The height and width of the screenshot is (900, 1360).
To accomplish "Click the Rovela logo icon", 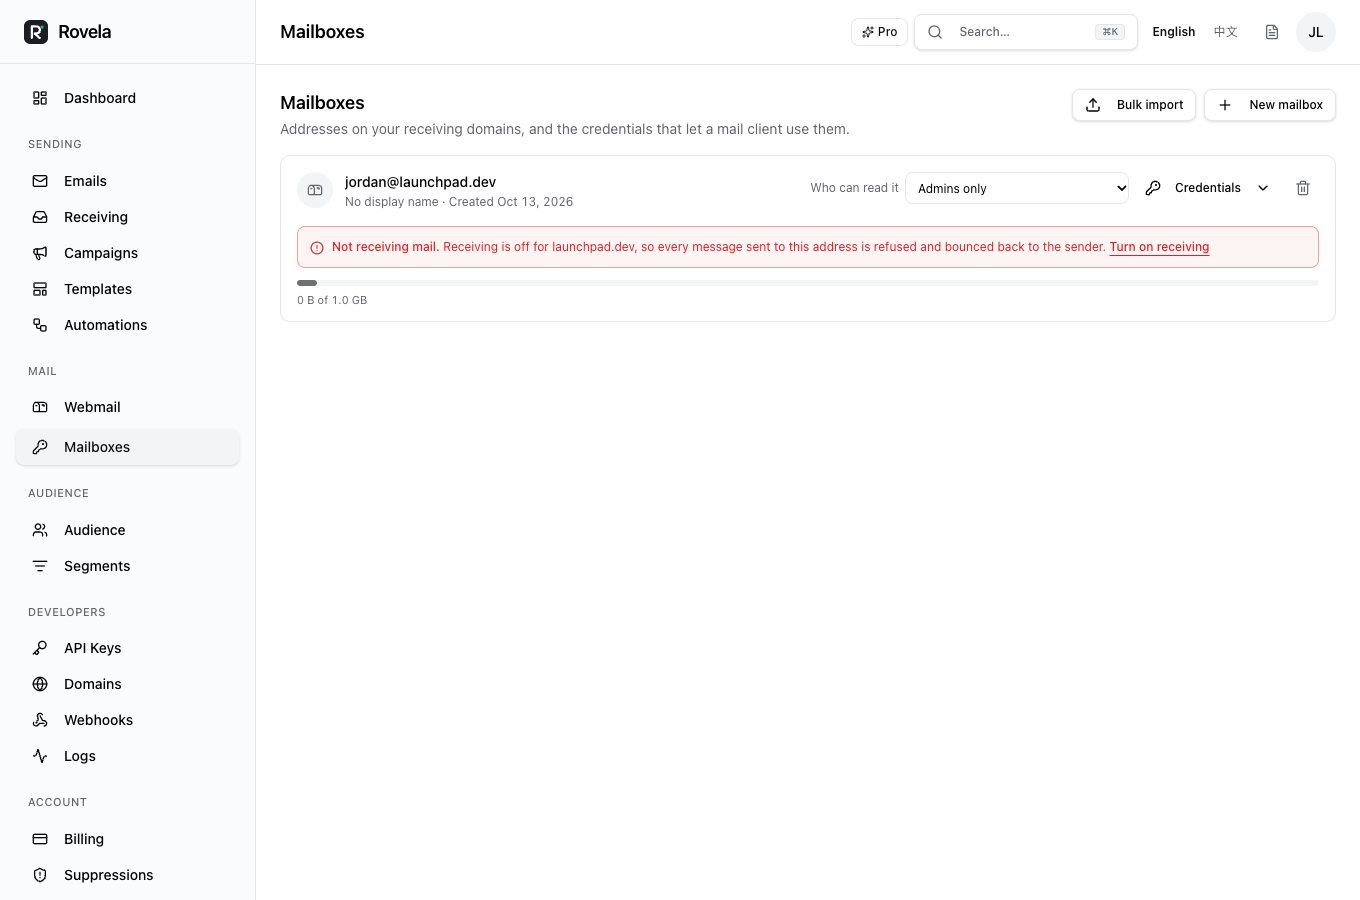I will click(x=36, y=32).
